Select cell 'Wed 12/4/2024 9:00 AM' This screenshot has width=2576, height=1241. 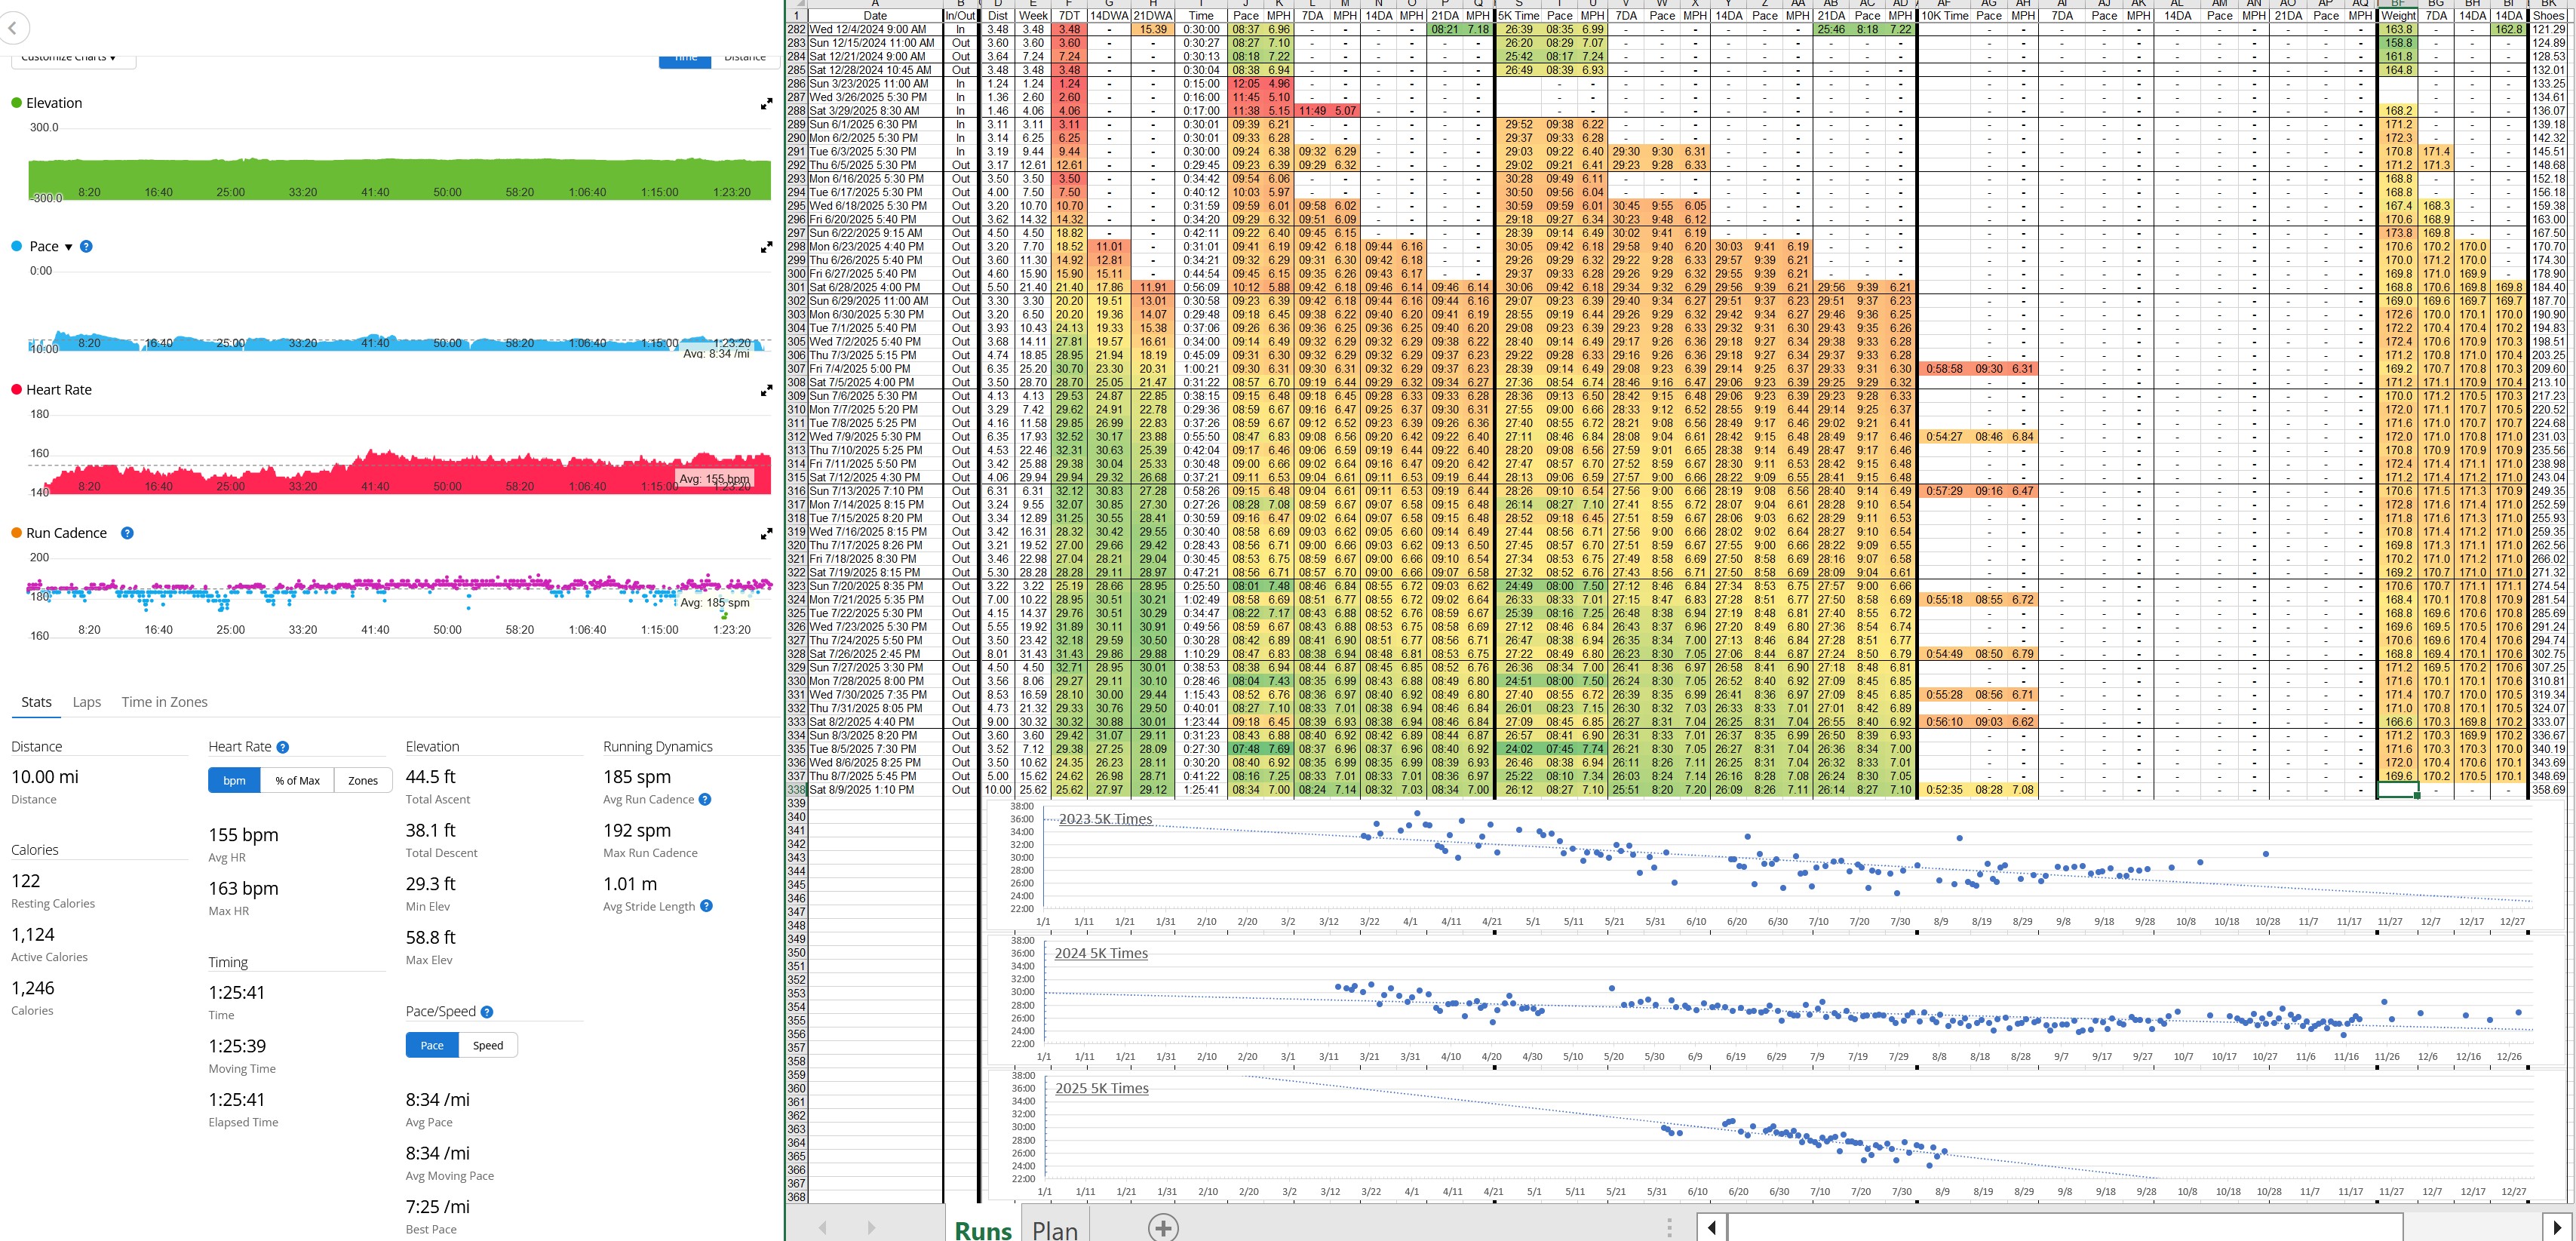click(x=875, y=30)
